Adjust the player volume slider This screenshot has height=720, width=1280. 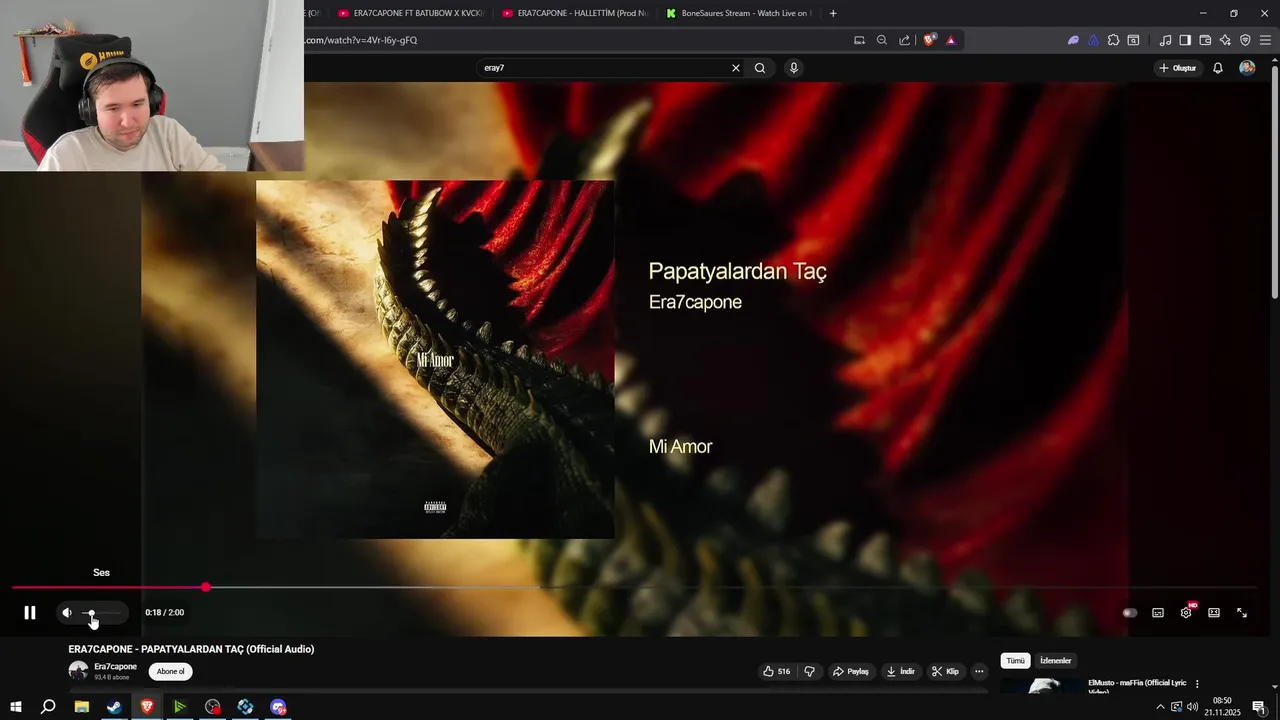pyautogui.click(x=101, y=613)
